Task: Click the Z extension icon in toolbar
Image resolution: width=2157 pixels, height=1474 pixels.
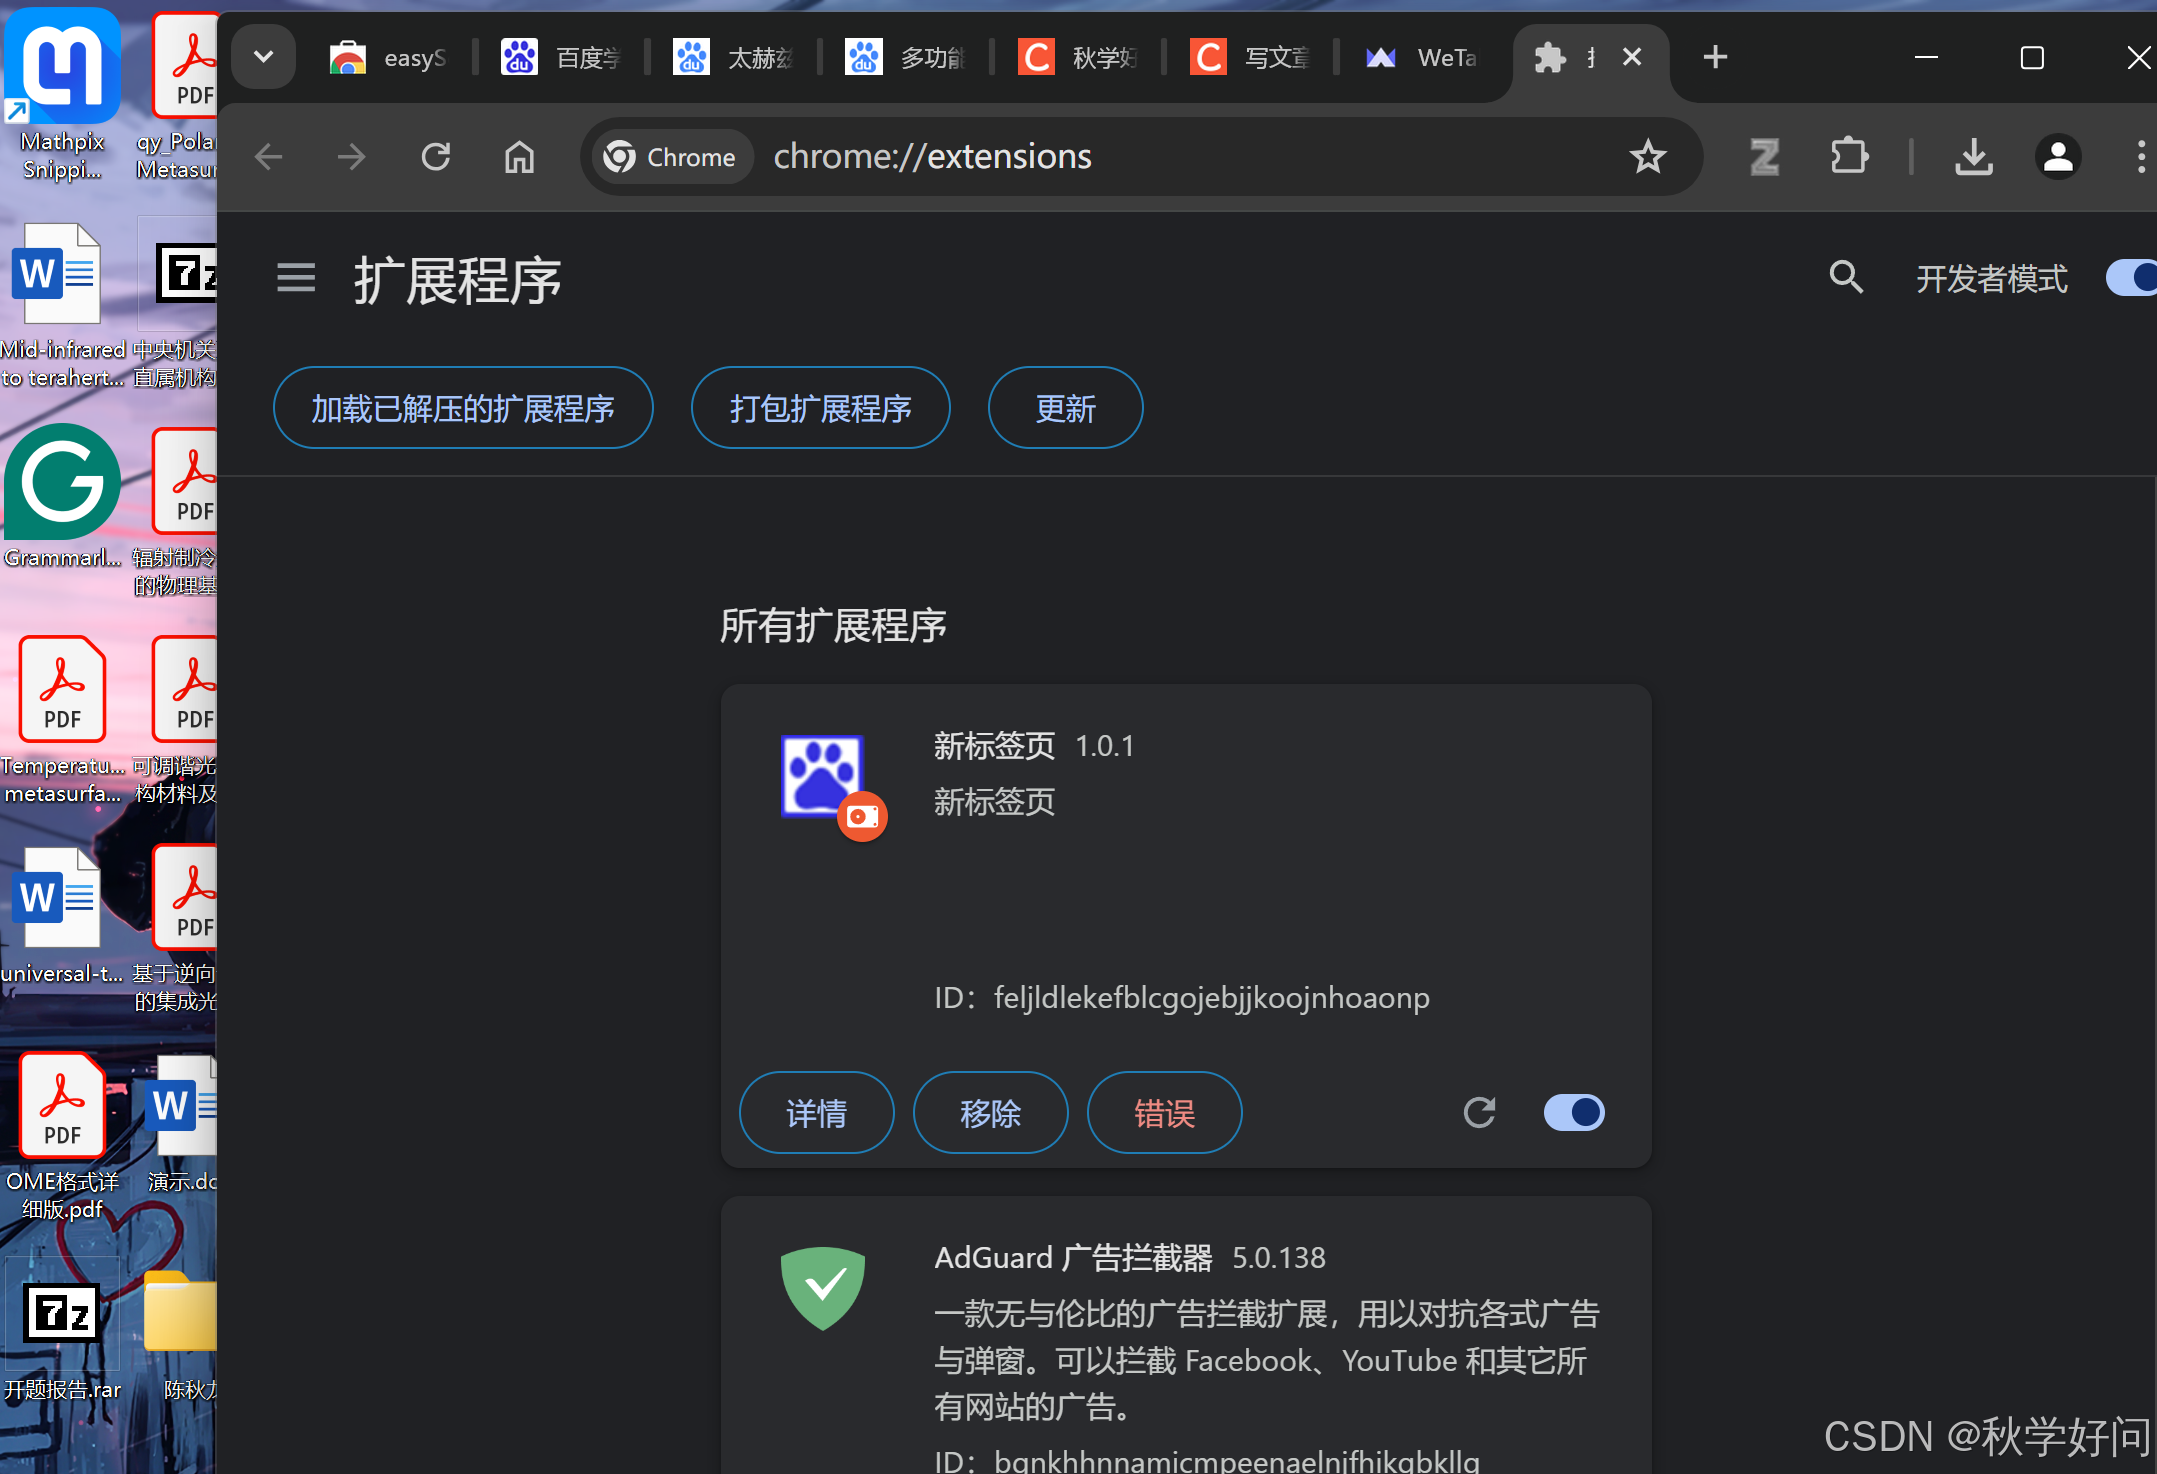Action: pyautogui.click(x=1765, y=157)
